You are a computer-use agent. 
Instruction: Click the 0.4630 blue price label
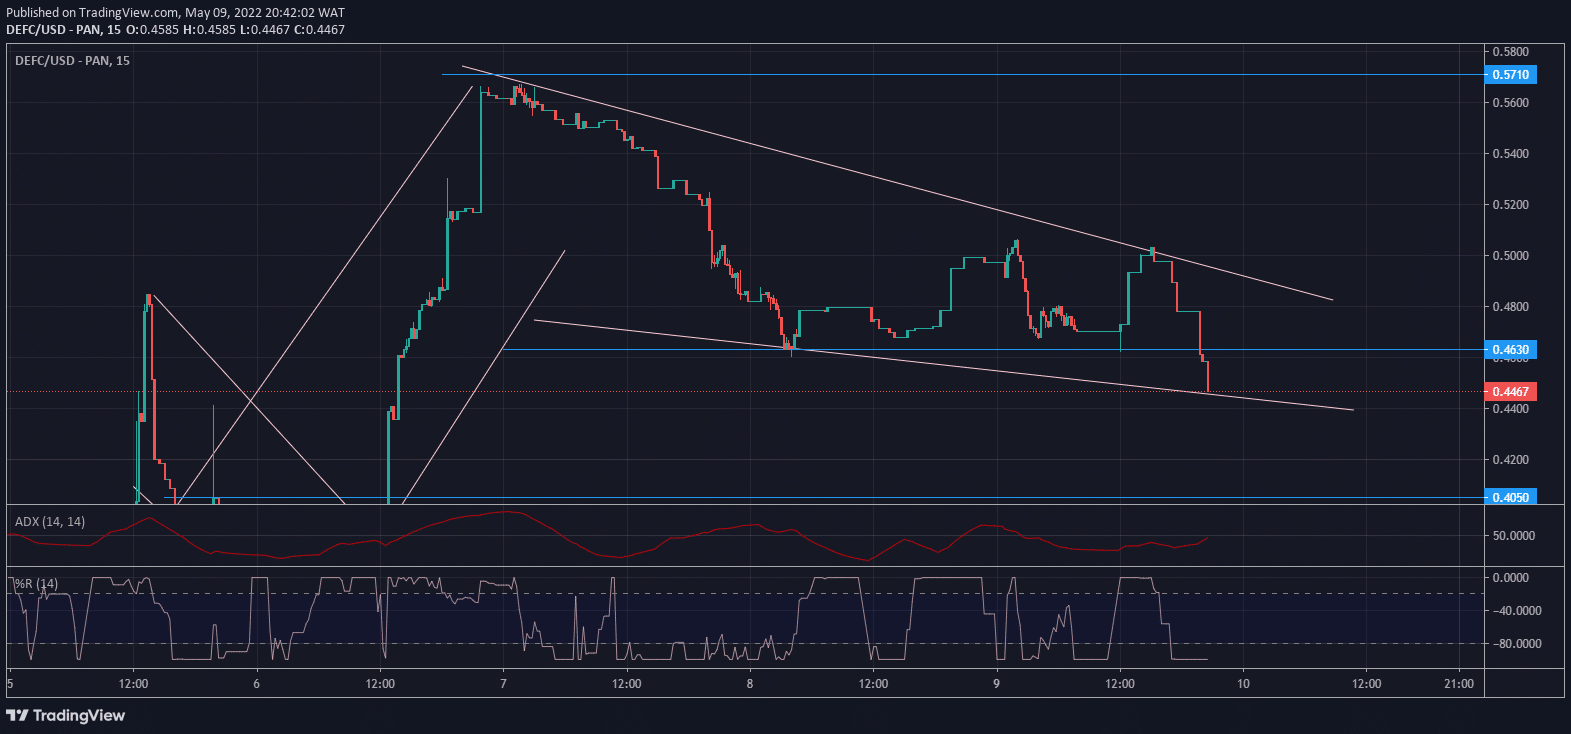(x=1510, y=350)
